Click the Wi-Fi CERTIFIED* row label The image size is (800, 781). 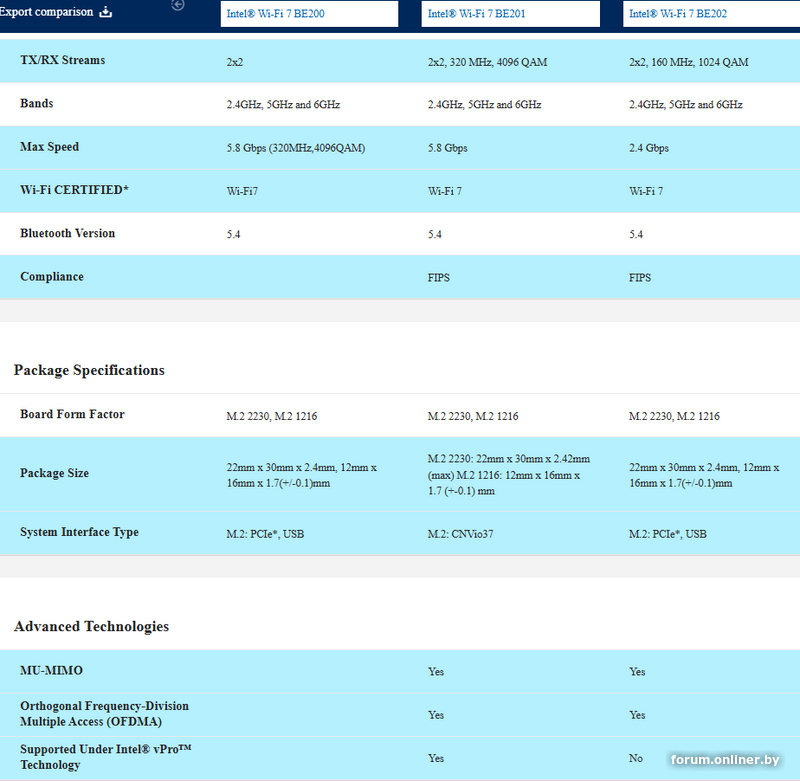tap(74, 190)
